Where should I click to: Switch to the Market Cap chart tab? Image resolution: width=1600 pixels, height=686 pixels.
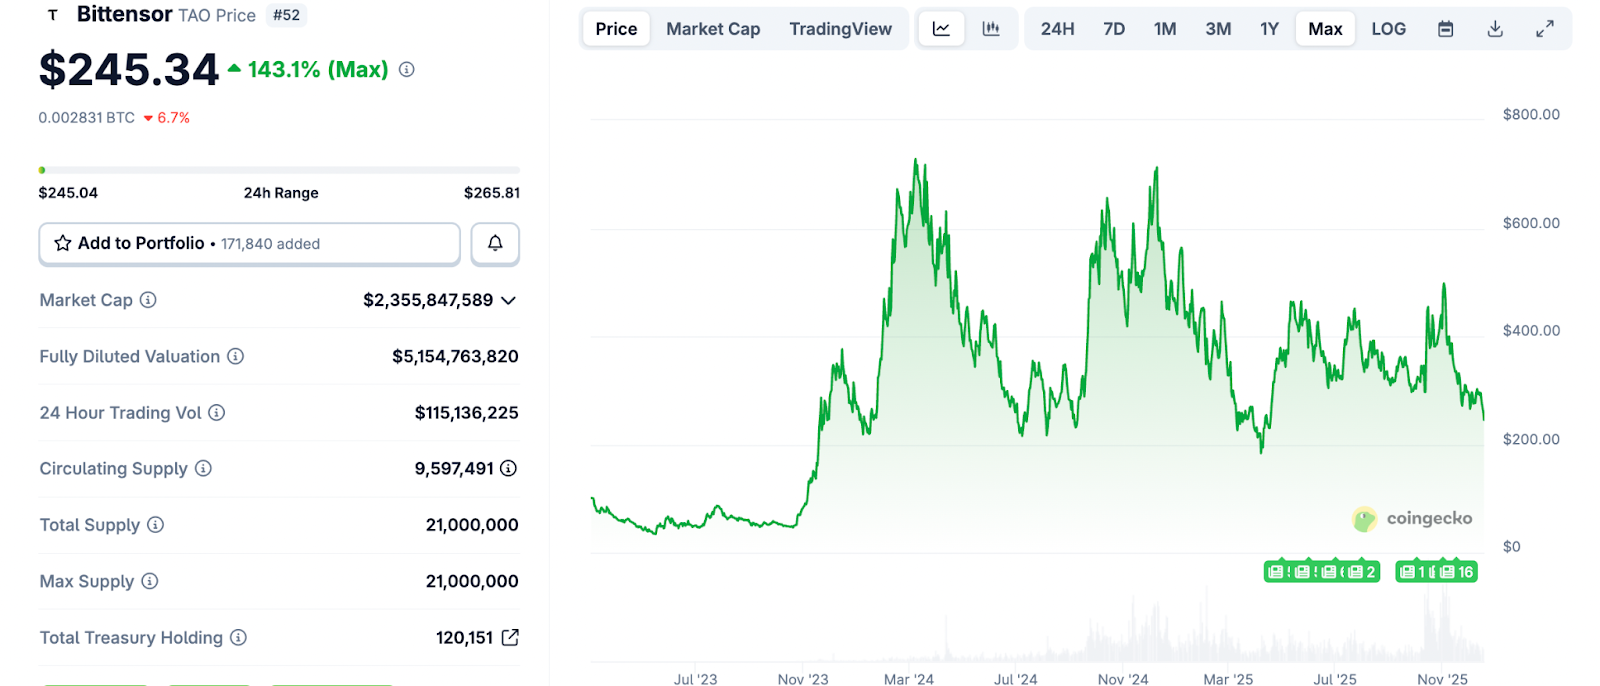click(713, 29)
